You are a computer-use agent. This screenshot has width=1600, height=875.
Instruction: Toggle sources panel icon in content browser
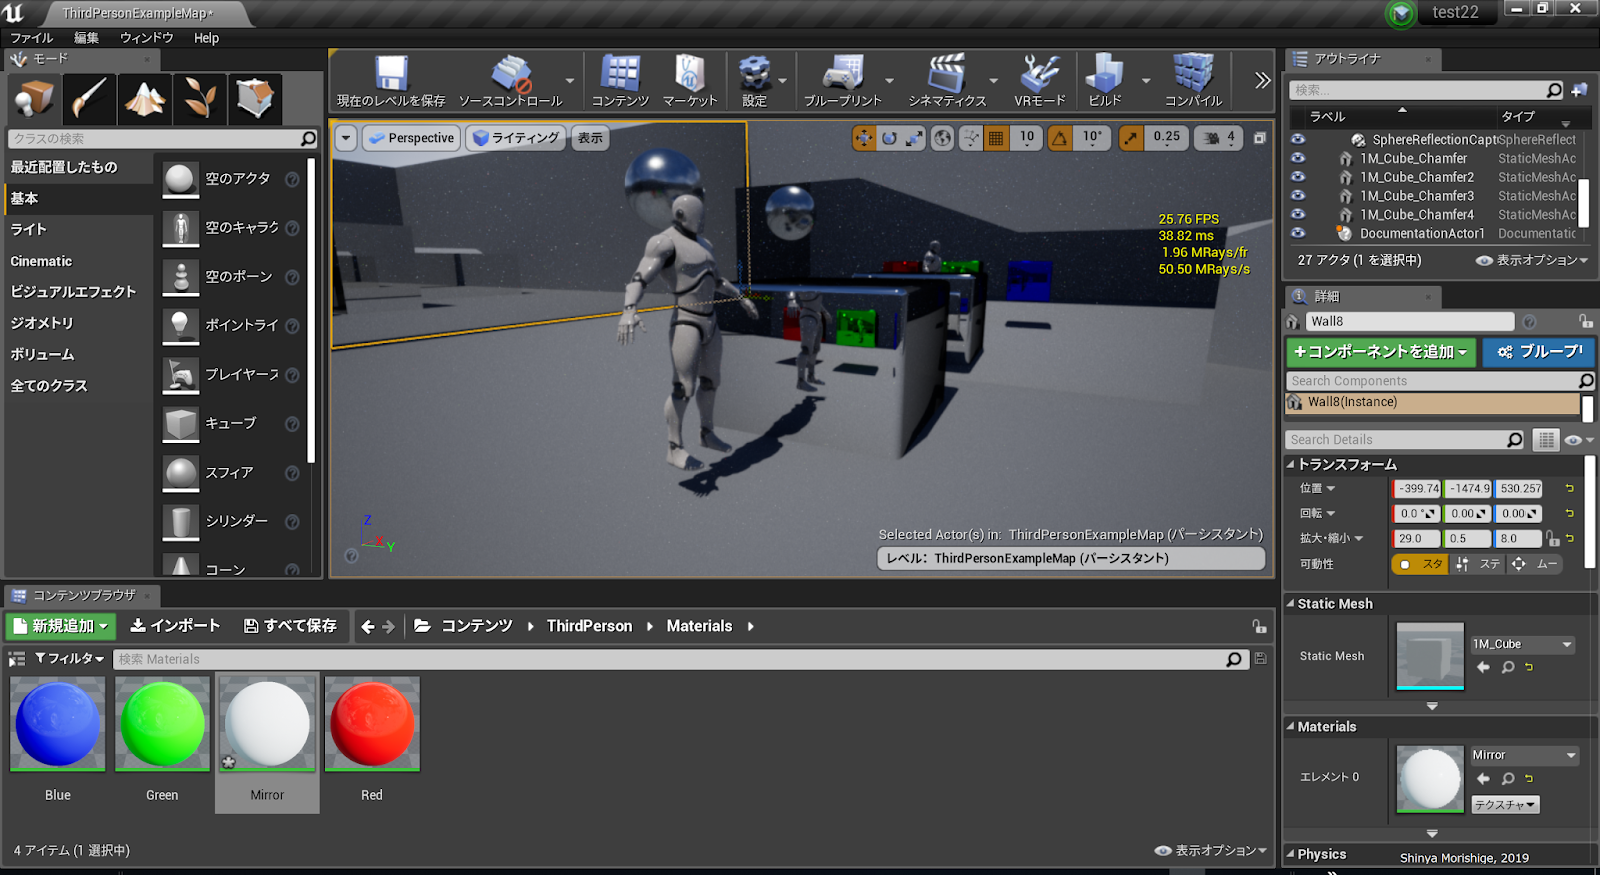pyautogui.click(x=17, y=659)
